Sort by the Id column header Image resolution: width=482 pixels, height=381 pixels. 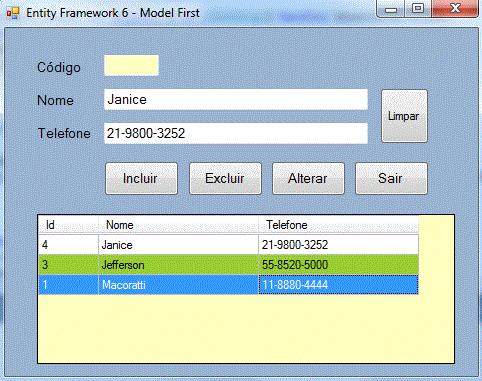68,225
